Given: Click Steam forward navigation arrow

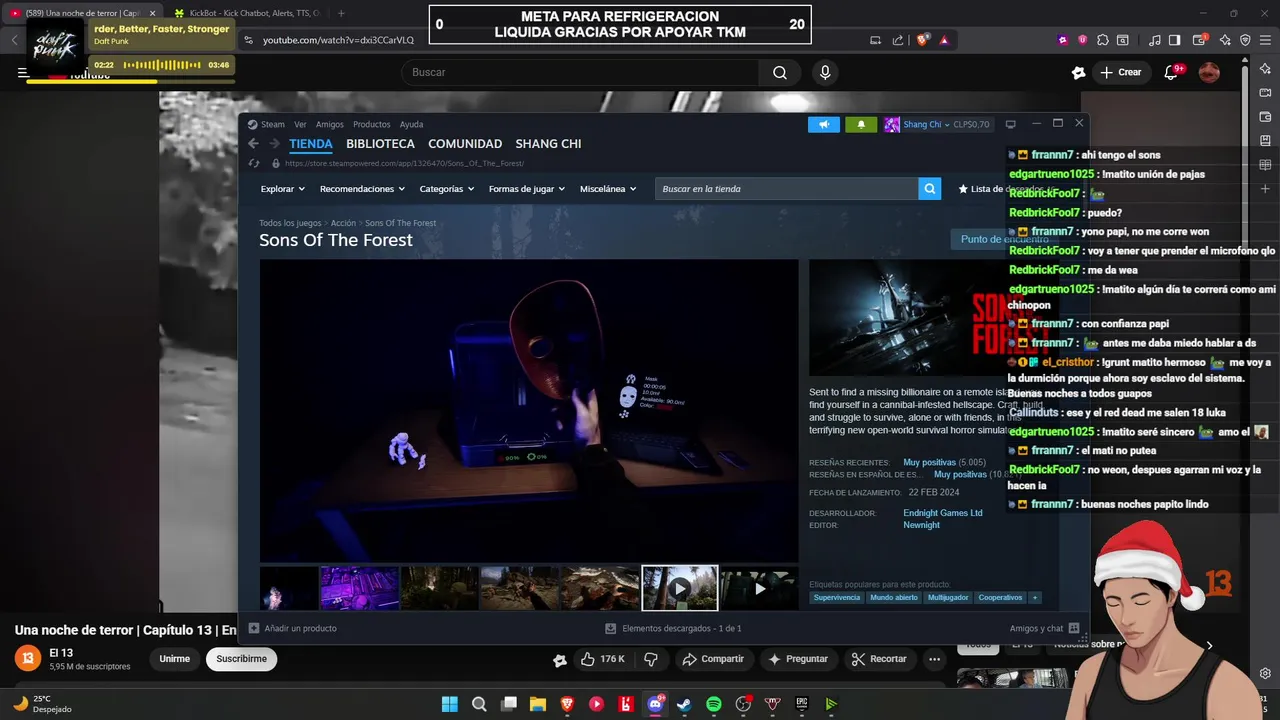Looking at the screenshot, I should click(x=274, y=144).
